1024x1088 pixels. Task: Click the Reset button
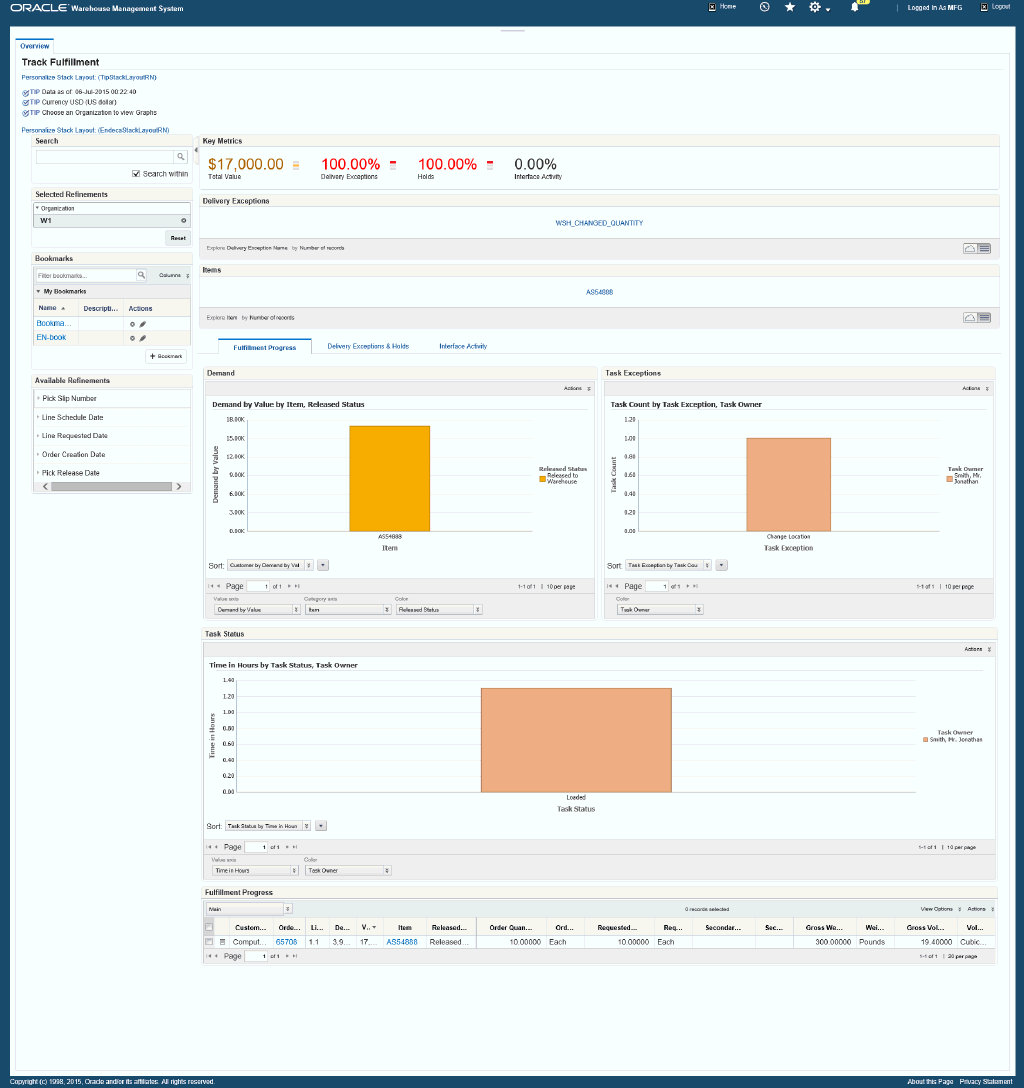178,238
